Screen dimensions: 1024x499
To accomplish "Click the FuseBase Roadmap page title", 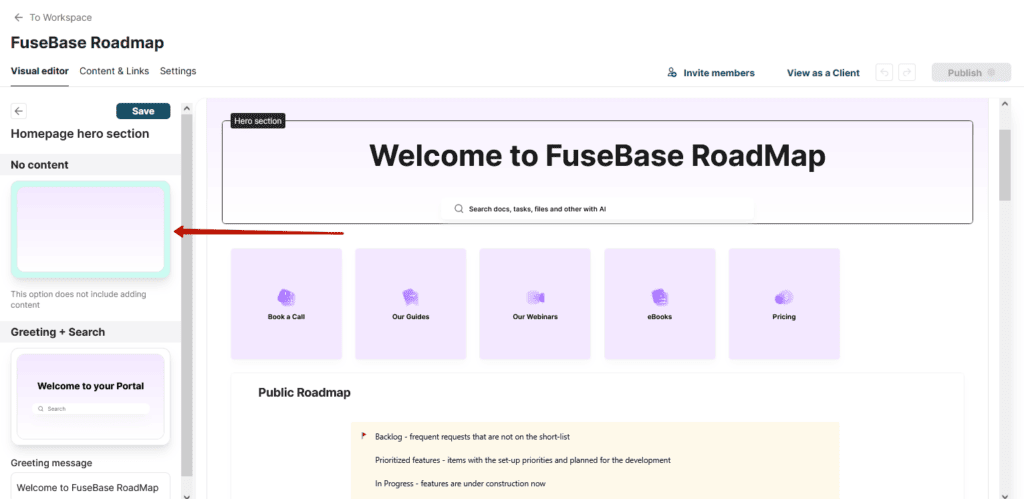I will pyautogui.click(x=88, y=43).
